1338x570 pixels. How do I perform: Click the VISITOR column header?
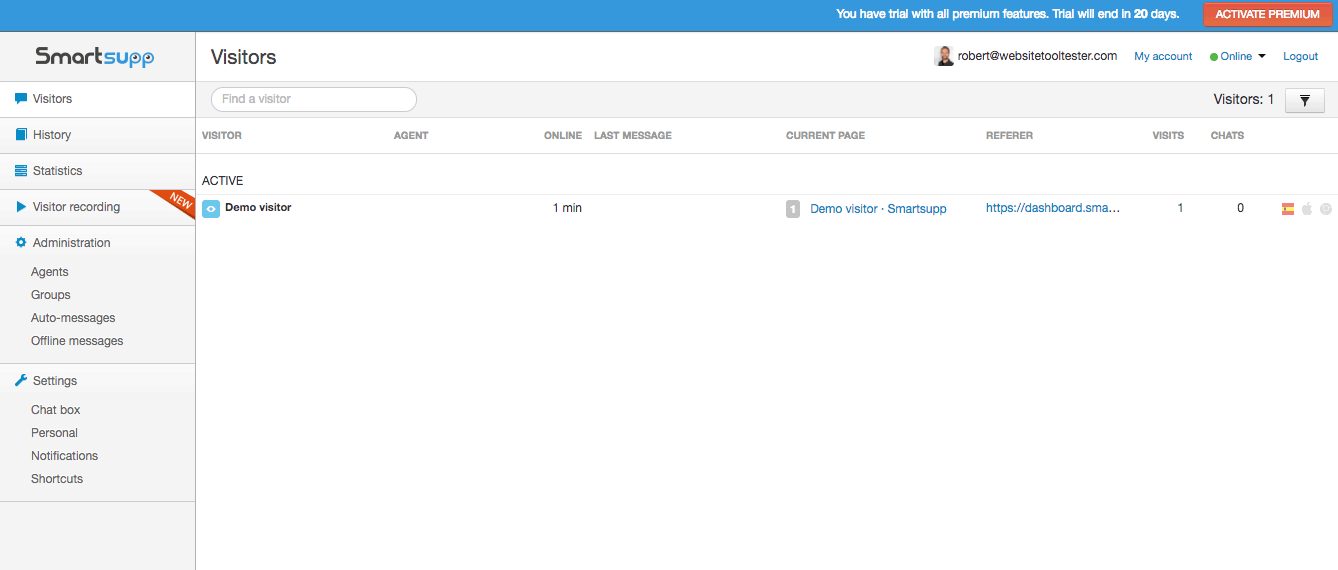point(222,136)
